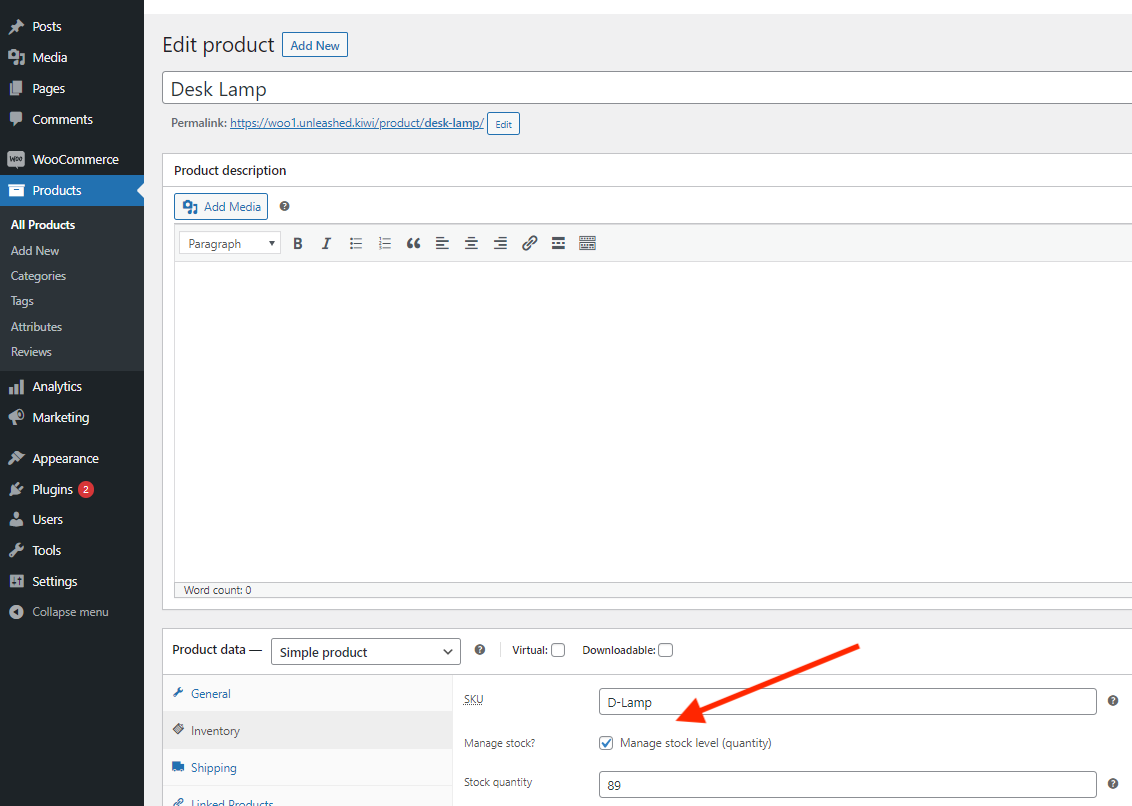This screenshot has height=806, width=1132.
Task: Align text right in editor
Action: tap(500, 243)
